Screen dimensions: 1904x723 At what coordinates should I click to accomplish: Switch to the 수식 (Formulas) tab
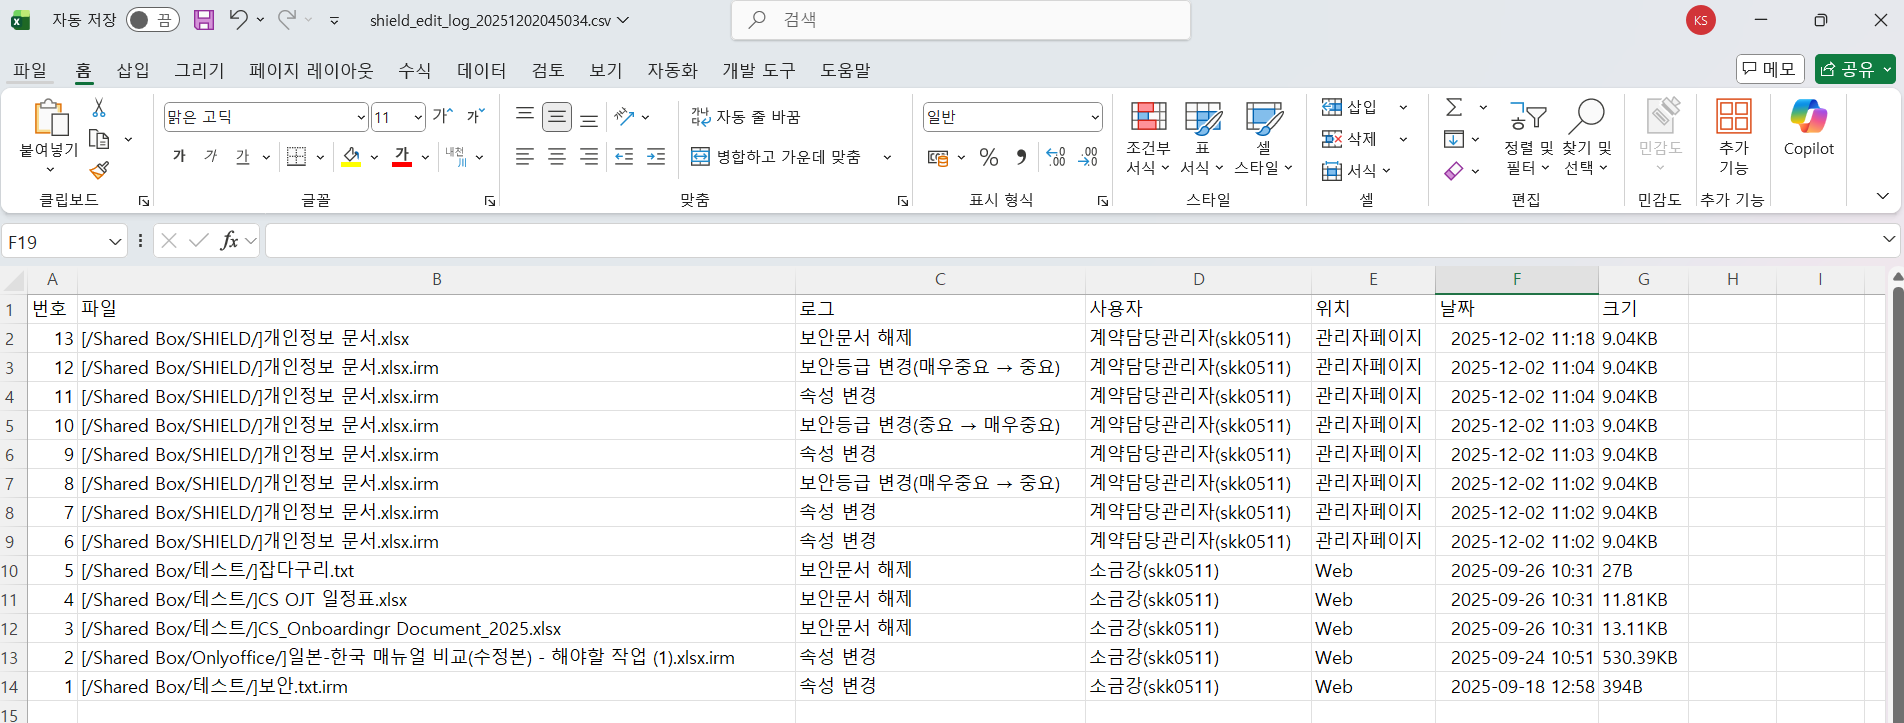(x=415, y=70)
